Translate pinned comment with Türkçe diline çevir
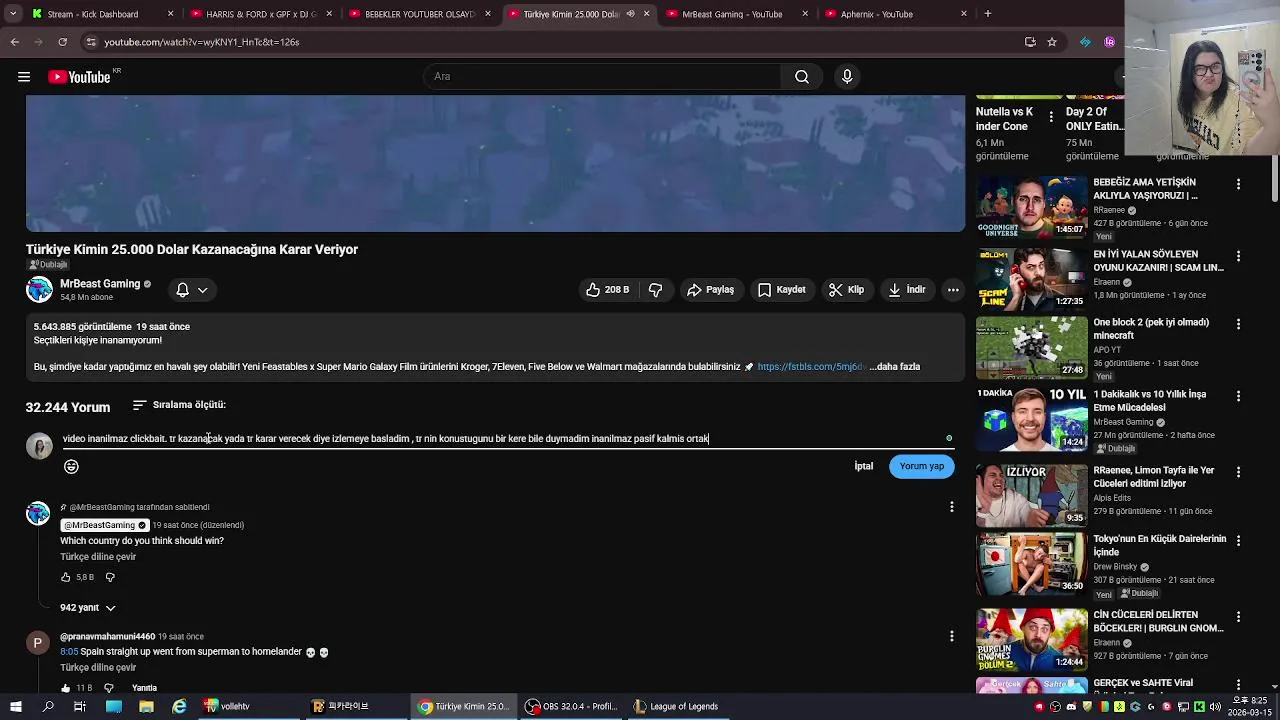Image resolution: width=1280 pixels, height=720 pixels. [98, 557]
